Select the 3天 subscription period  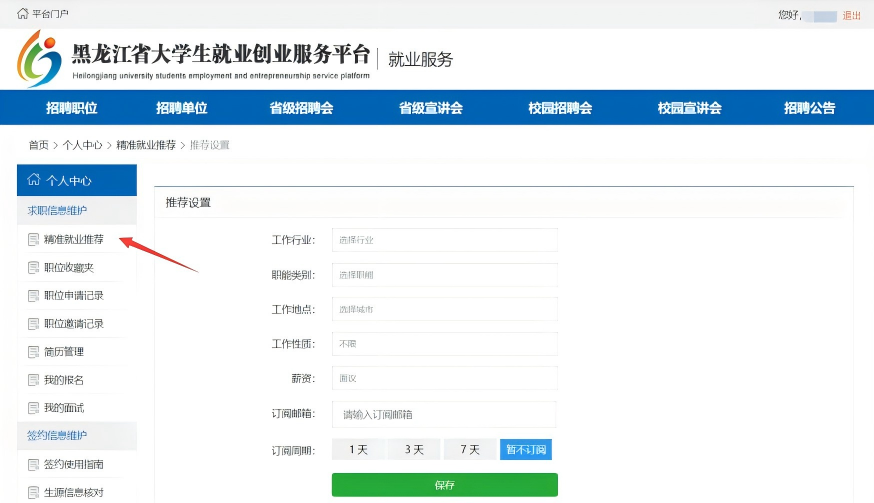pyautogui.click(x=414, y=450)
